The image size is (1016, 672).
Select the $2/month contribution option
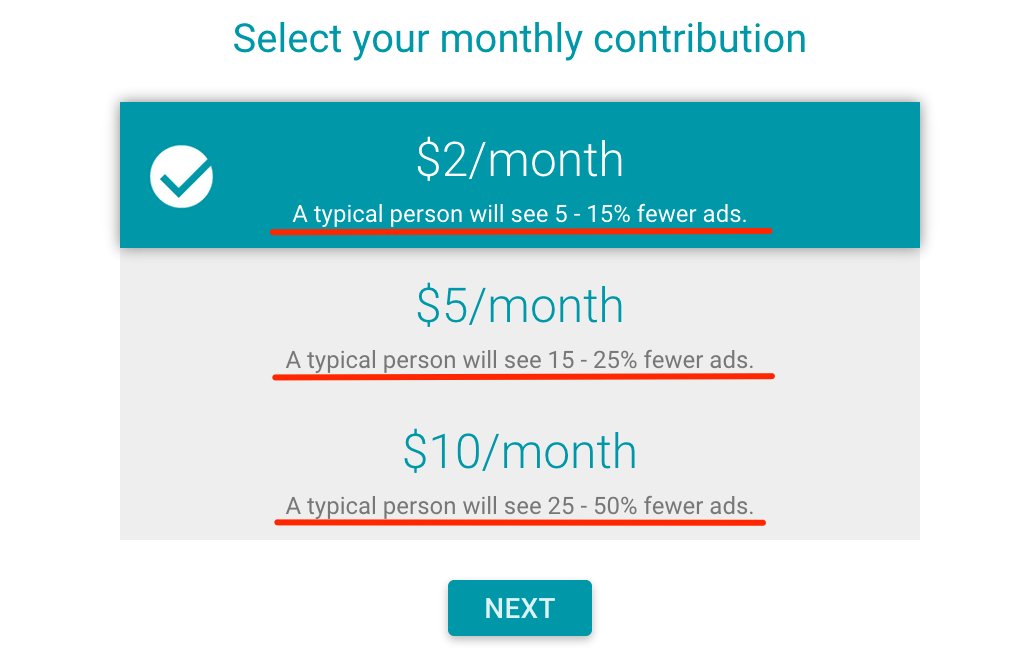[x=519, y=175]
